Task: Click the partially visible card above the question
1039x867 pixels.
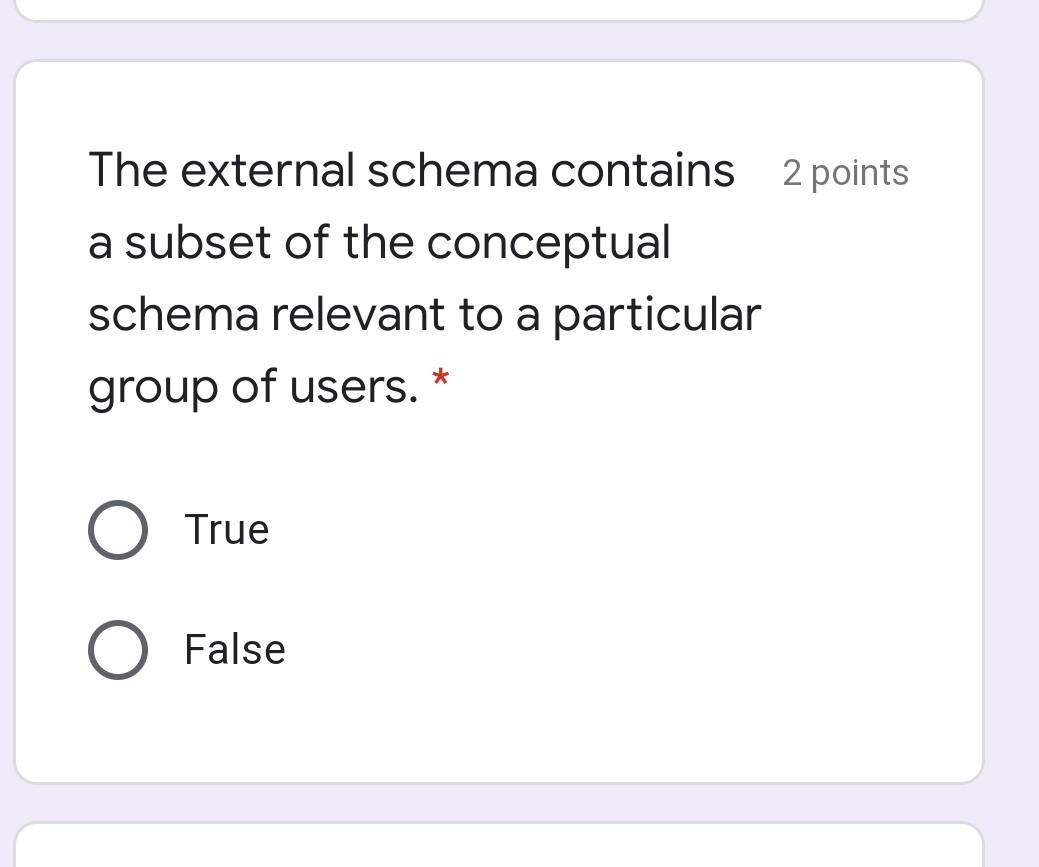Action: pyautogui.click(x=500, y=8)
